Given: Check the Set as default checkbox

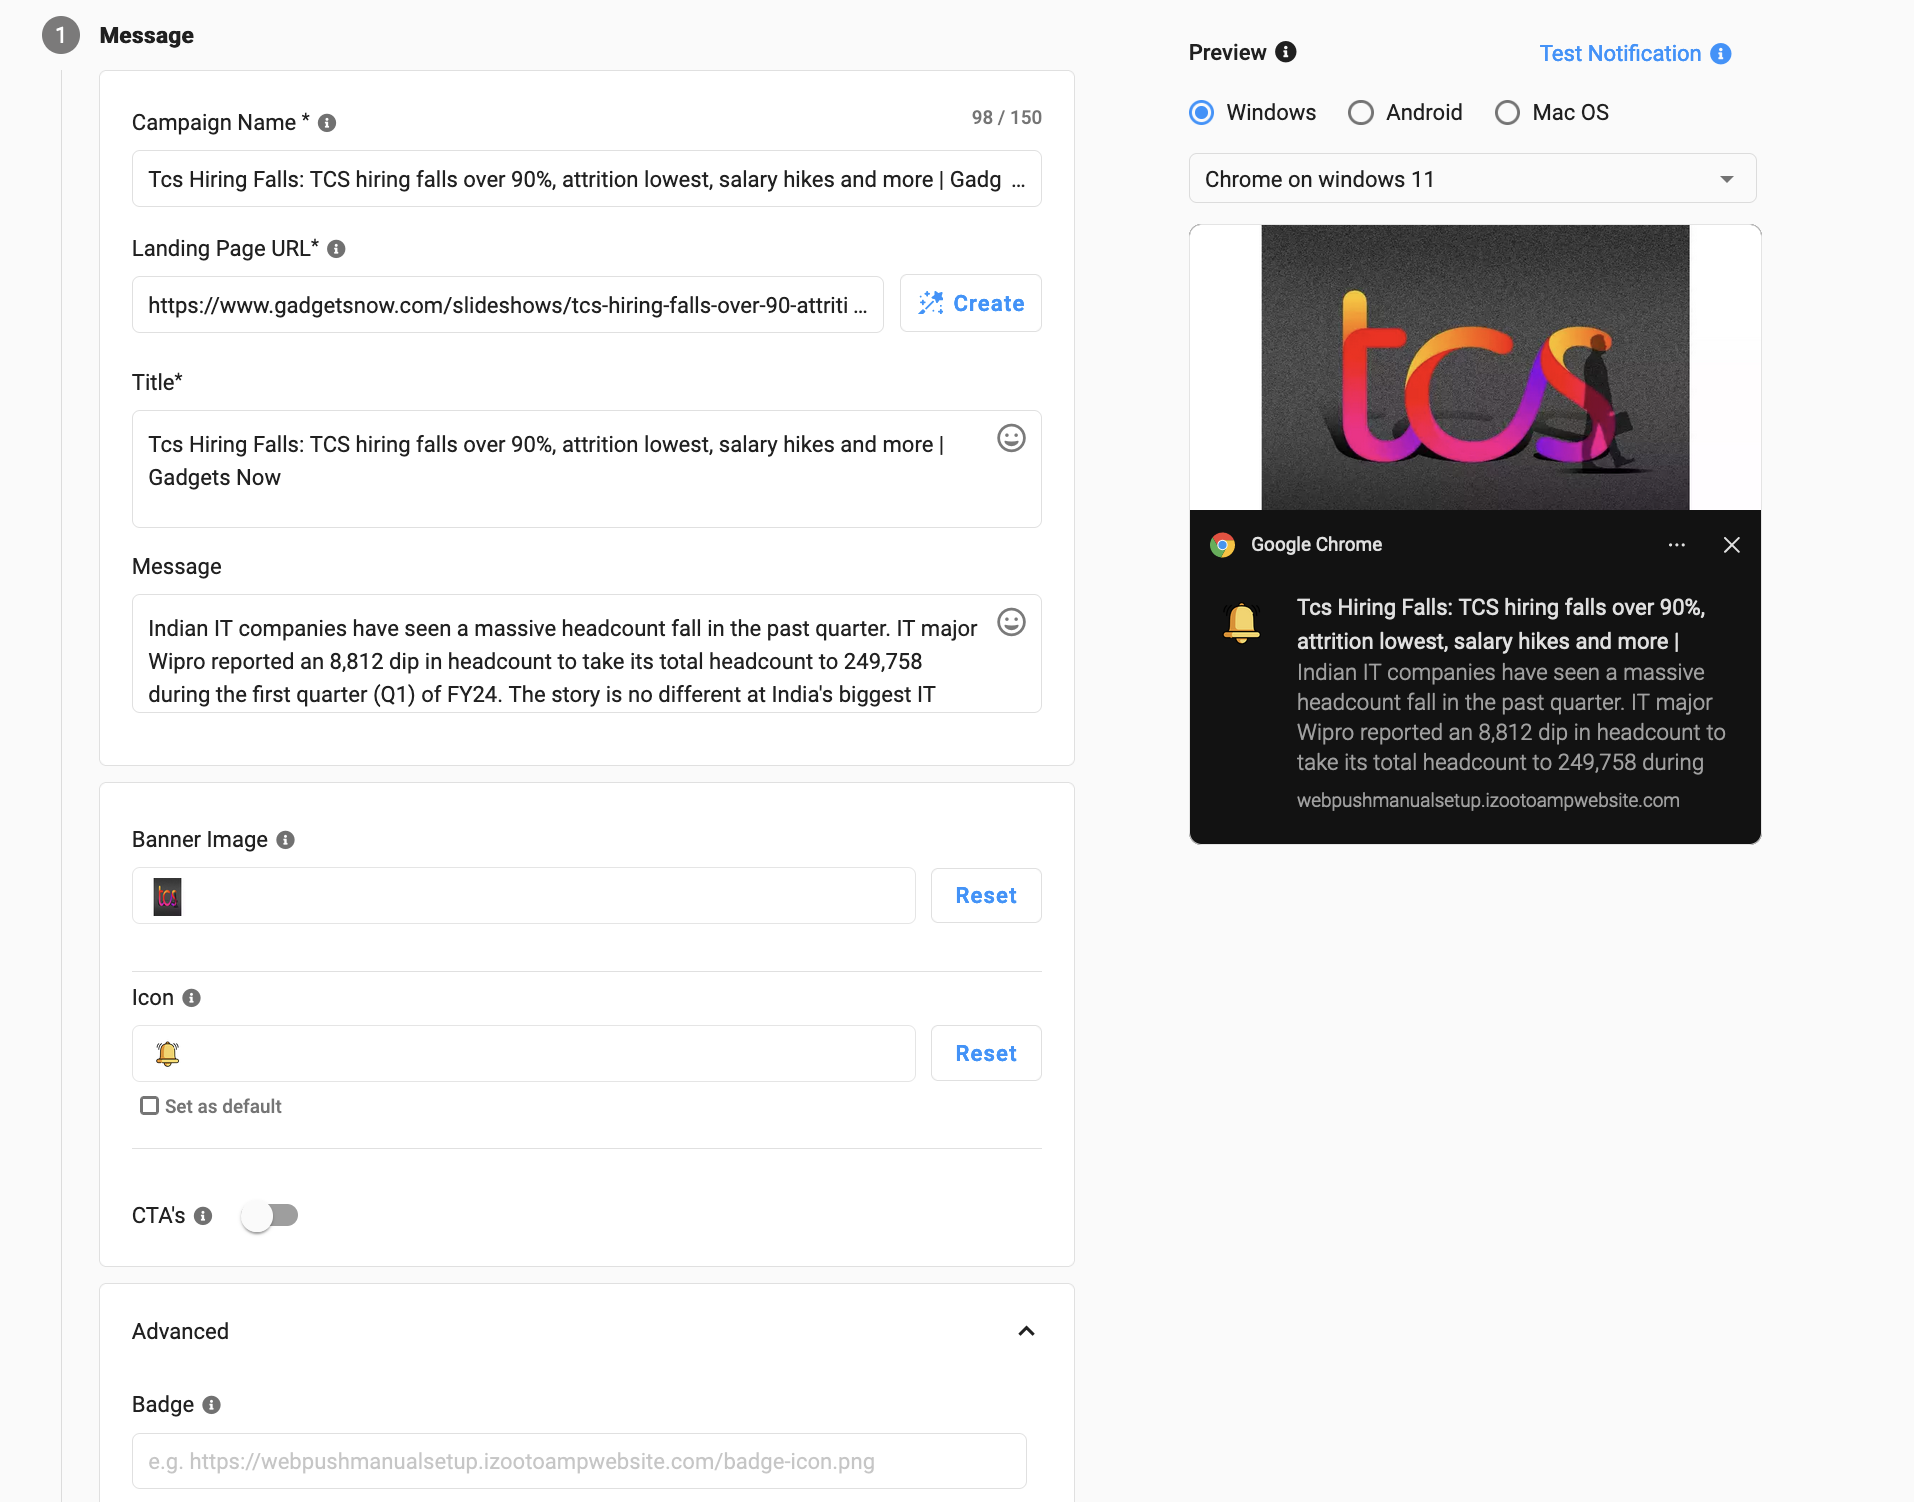Looking at the screenshot, I should click(150, 1106).
